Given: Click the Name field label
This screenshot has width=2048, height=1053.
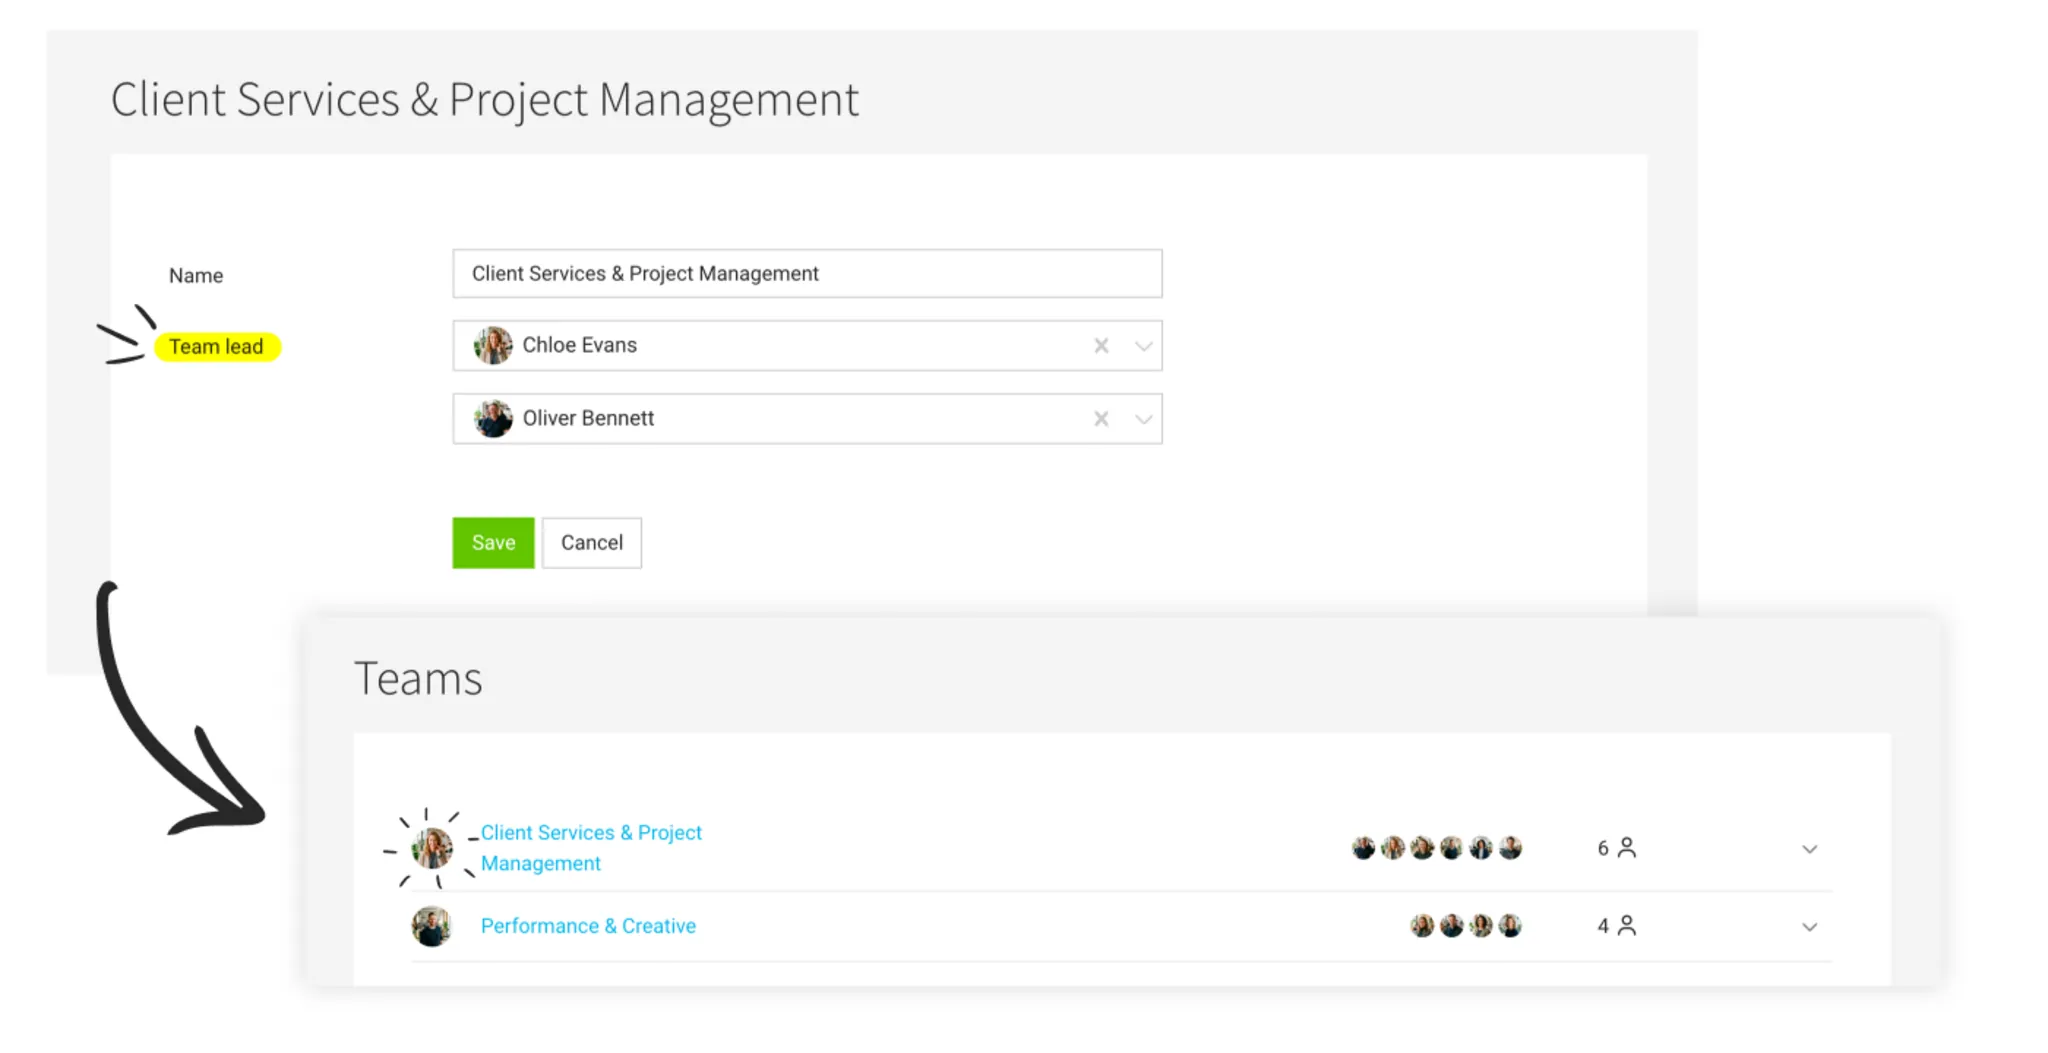Looking at the screenshot, I should tap(196, 276).
